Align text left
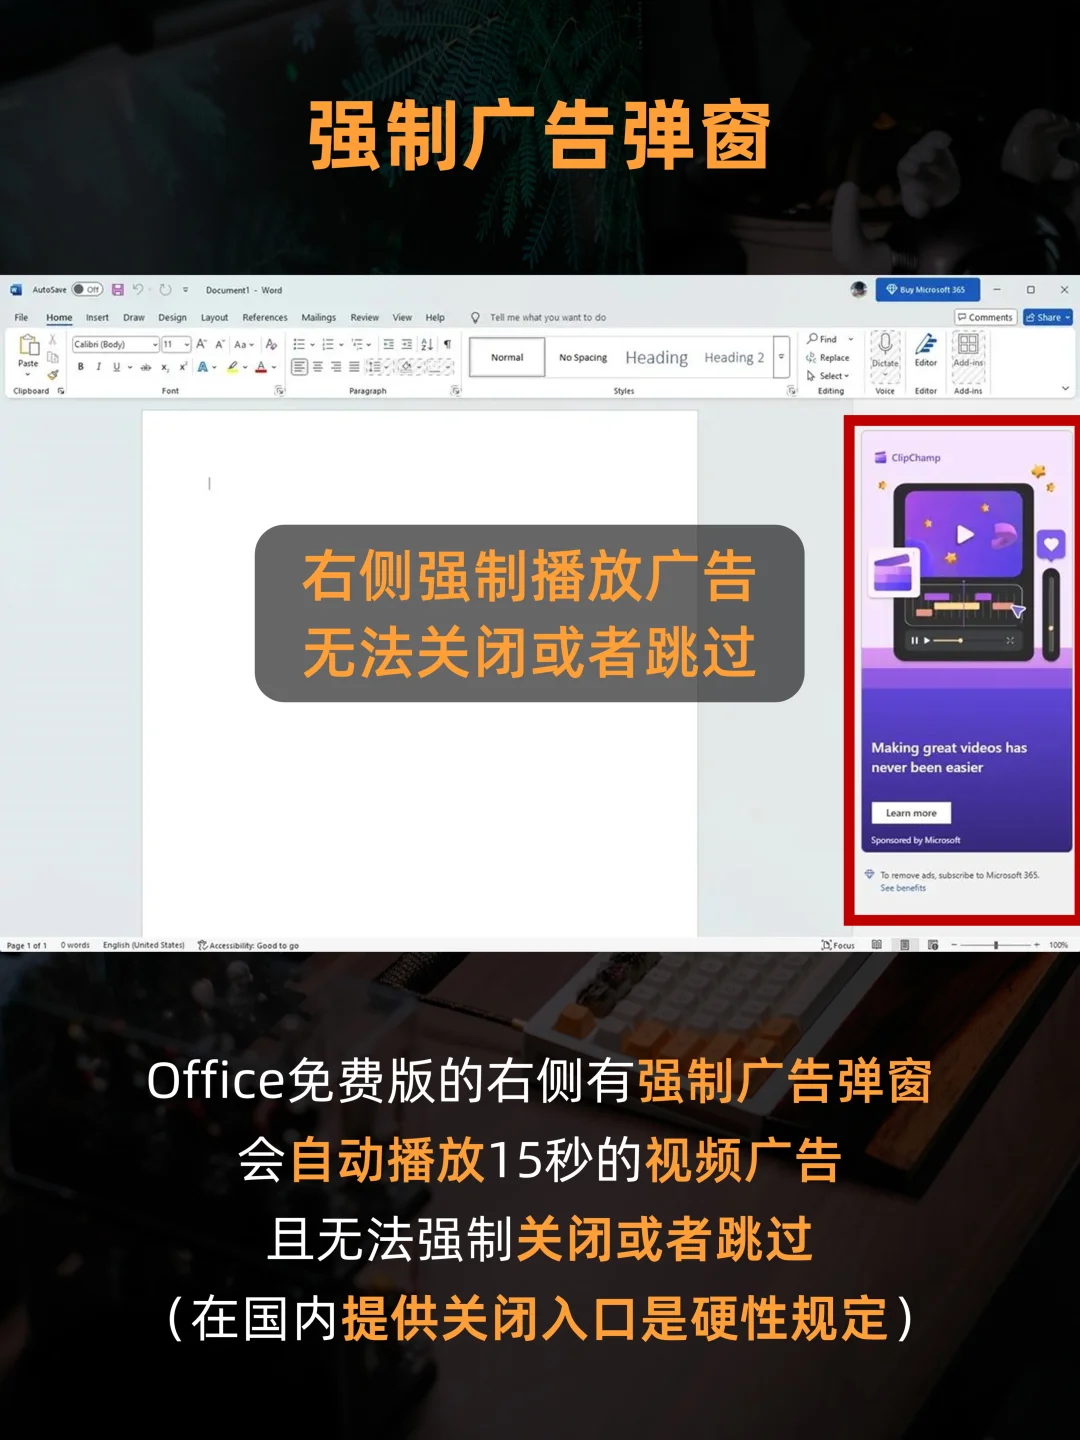The width and height of the screenshot is (1080, 1440). point(299,367)
